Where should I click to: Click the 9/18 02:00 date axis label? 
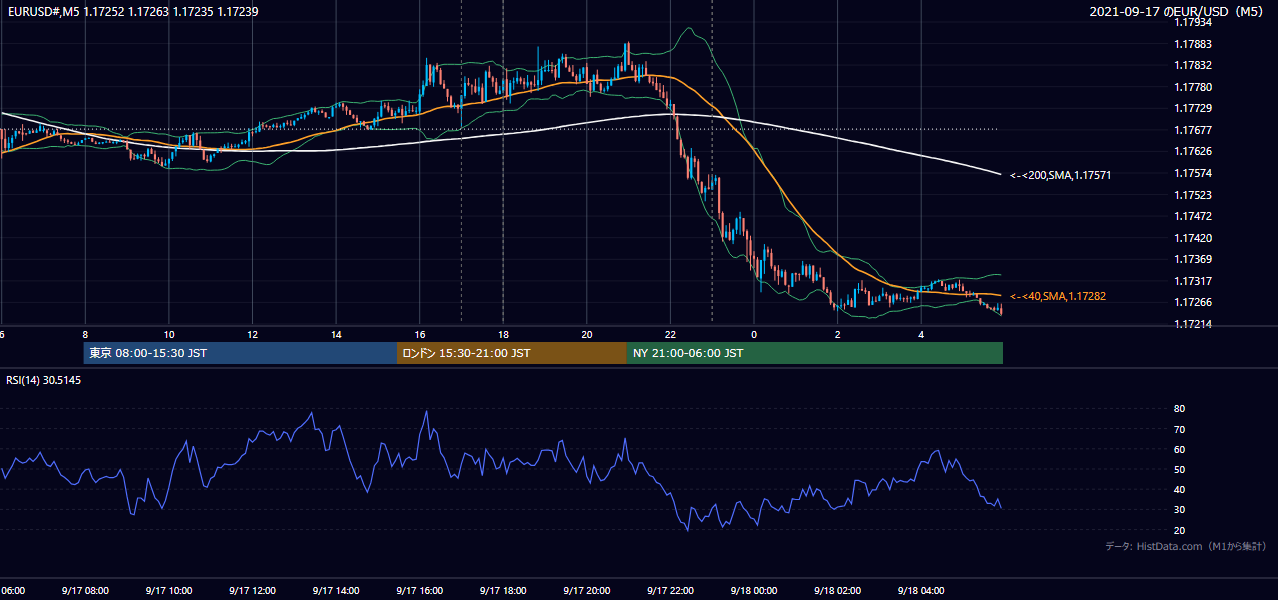coord(837,590)
